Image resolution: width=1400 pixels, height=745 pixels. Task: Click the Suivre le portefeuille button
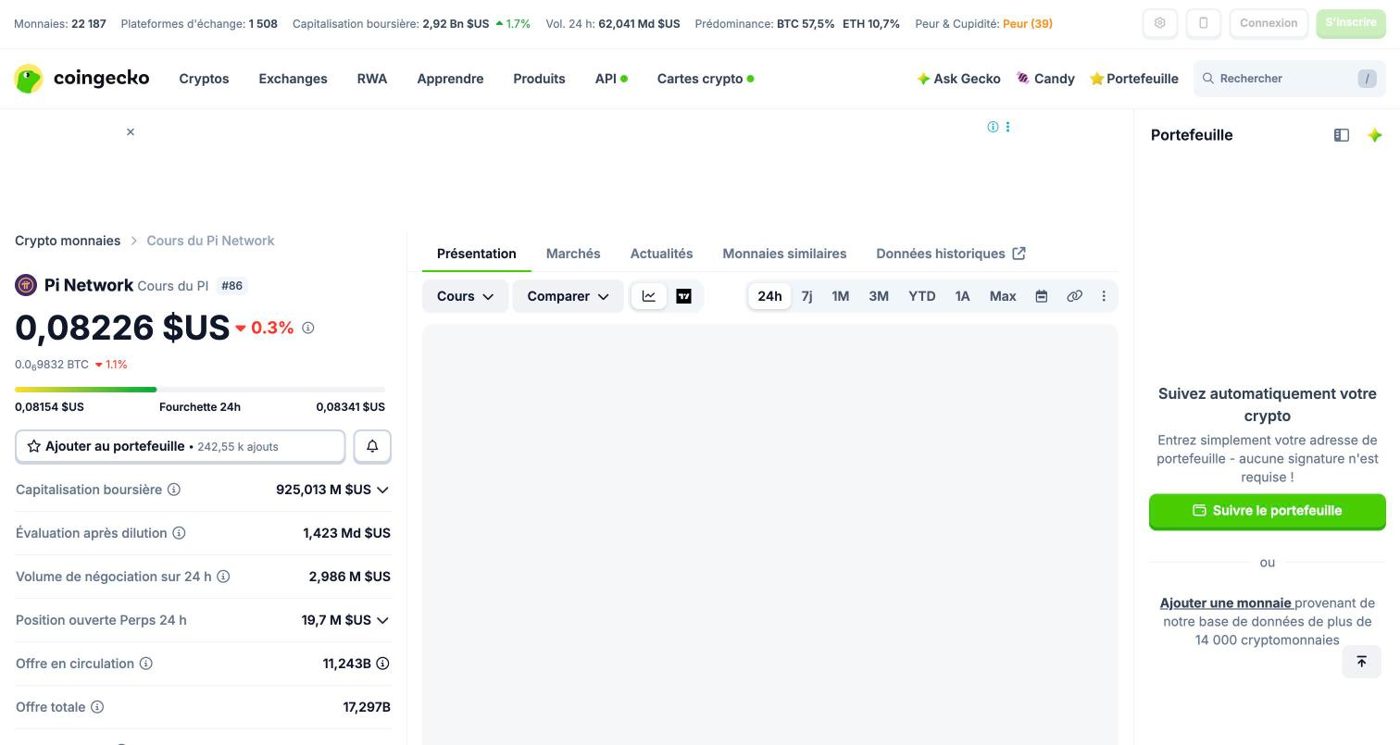pyautogui.click(x=1267, y=511)
